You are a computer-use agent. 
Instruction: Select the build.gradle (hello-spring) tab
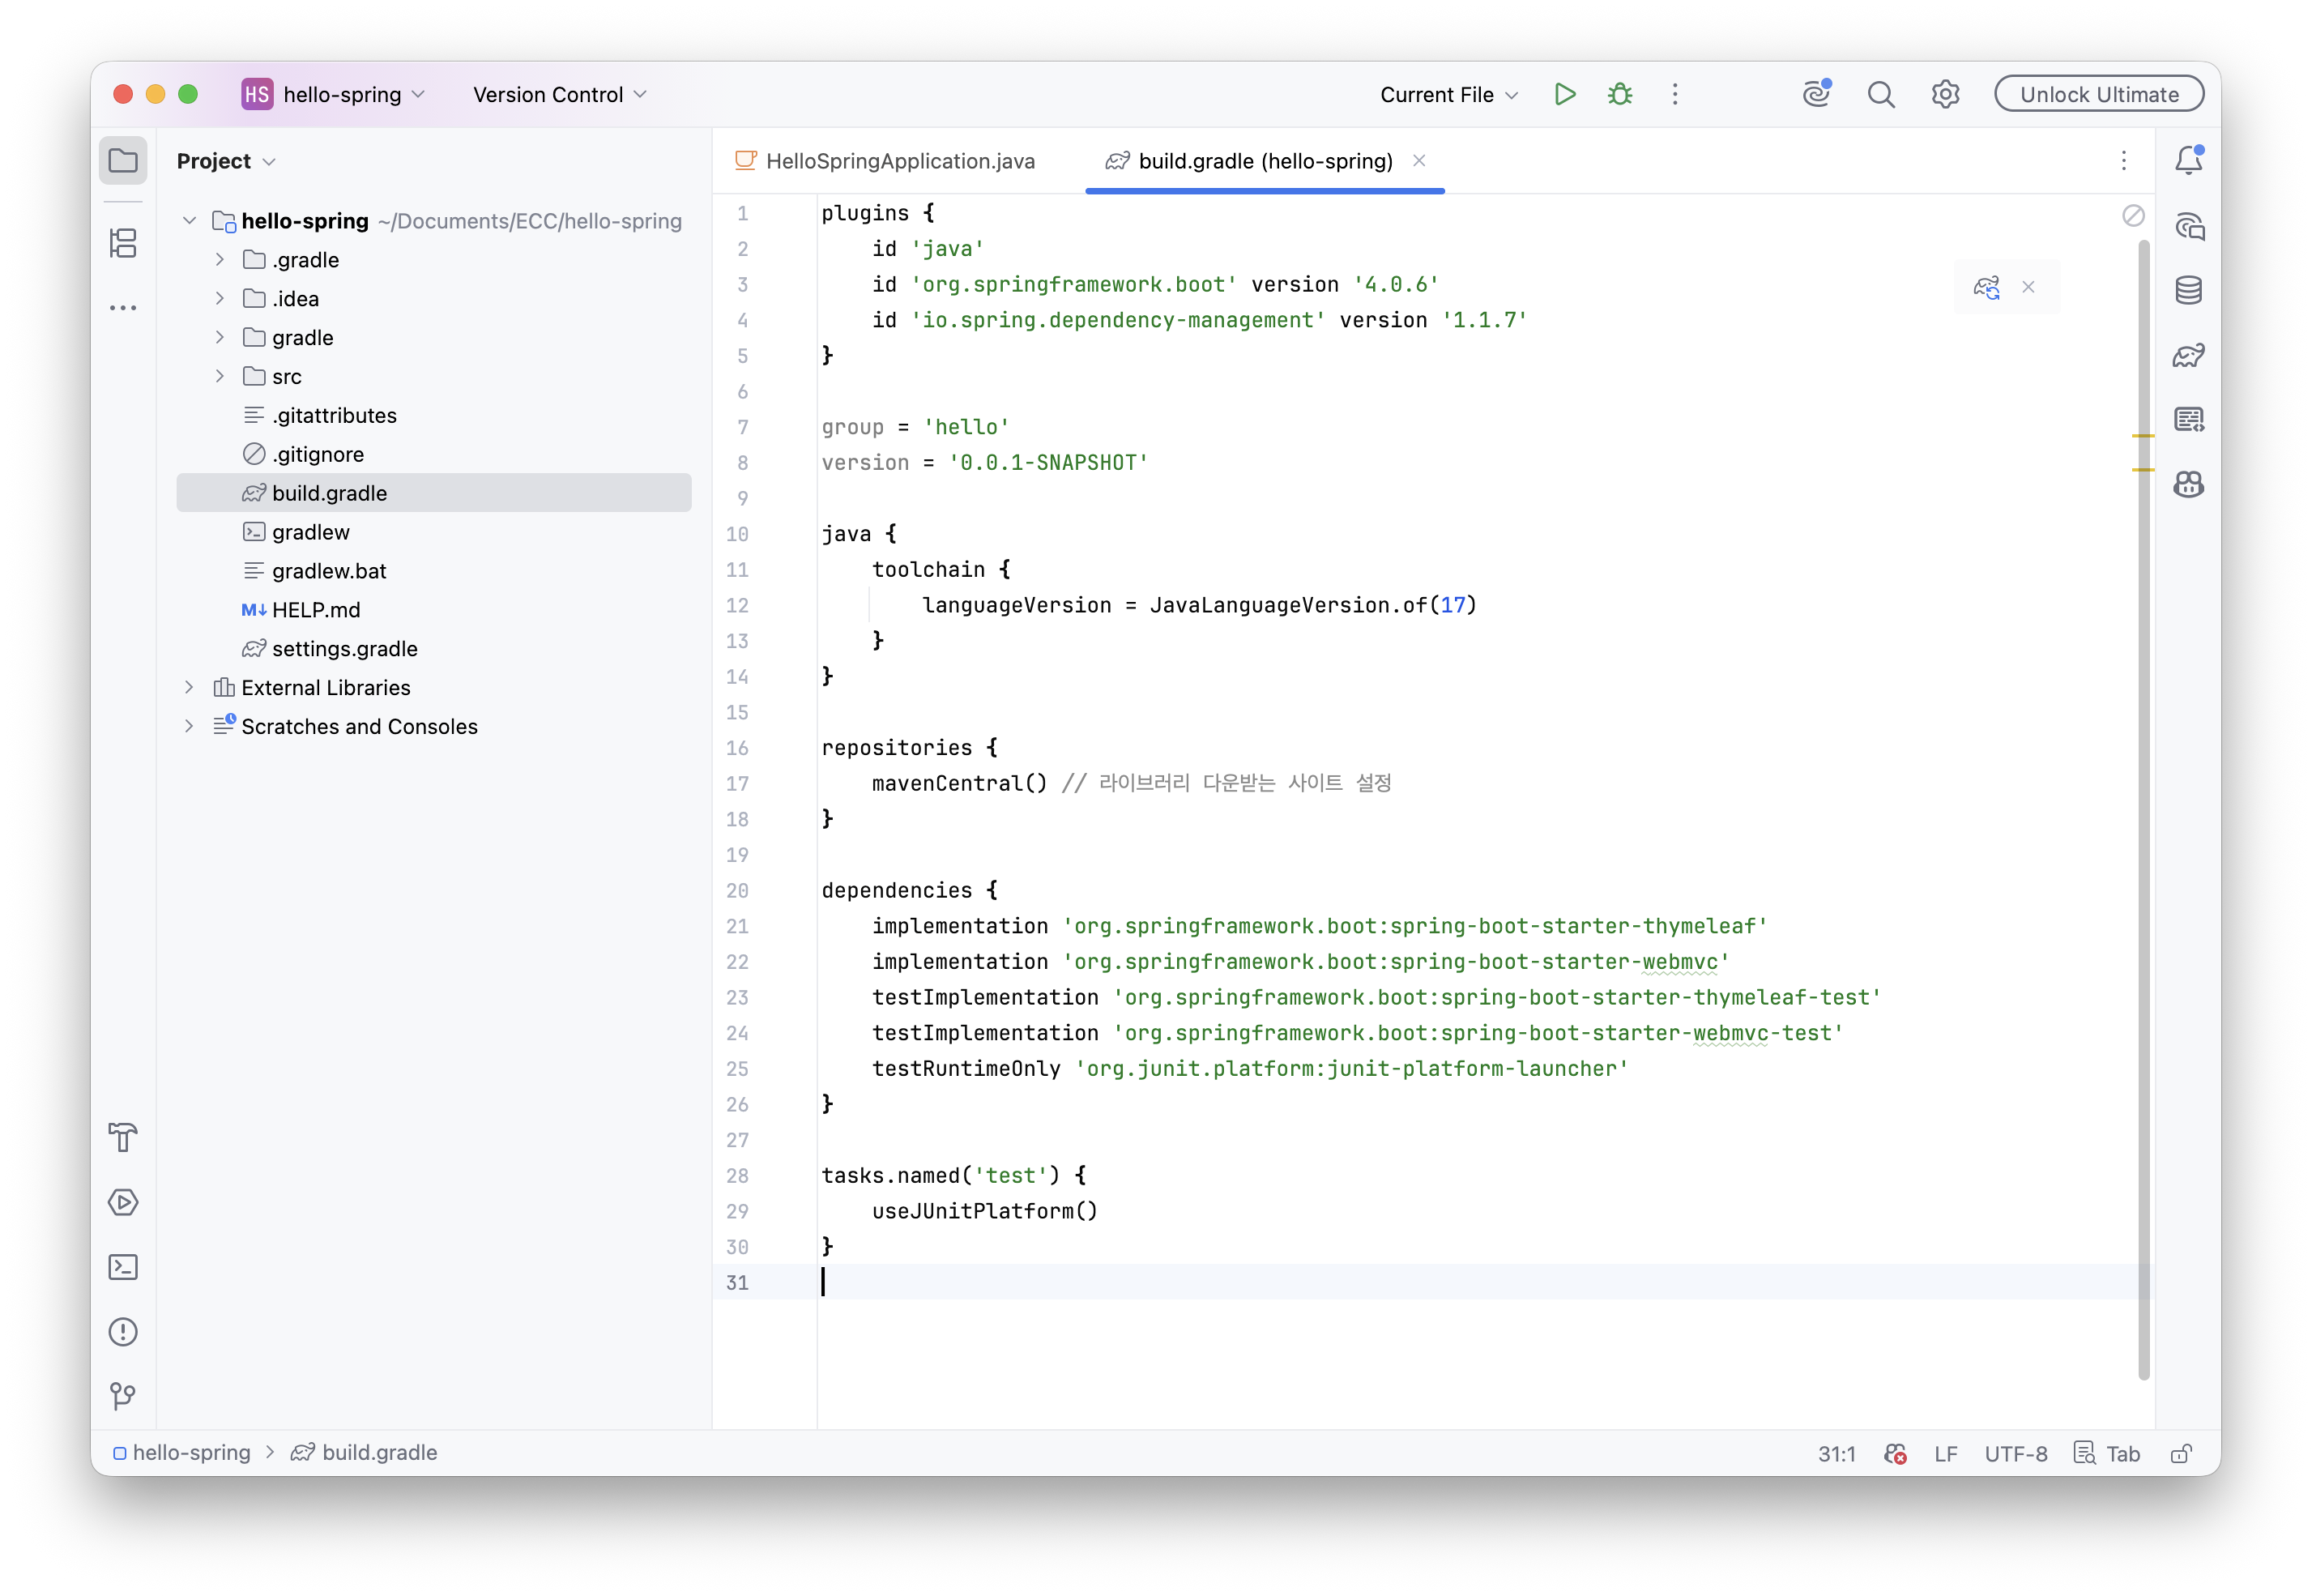pyautogui.click(x=1264, y=161)
